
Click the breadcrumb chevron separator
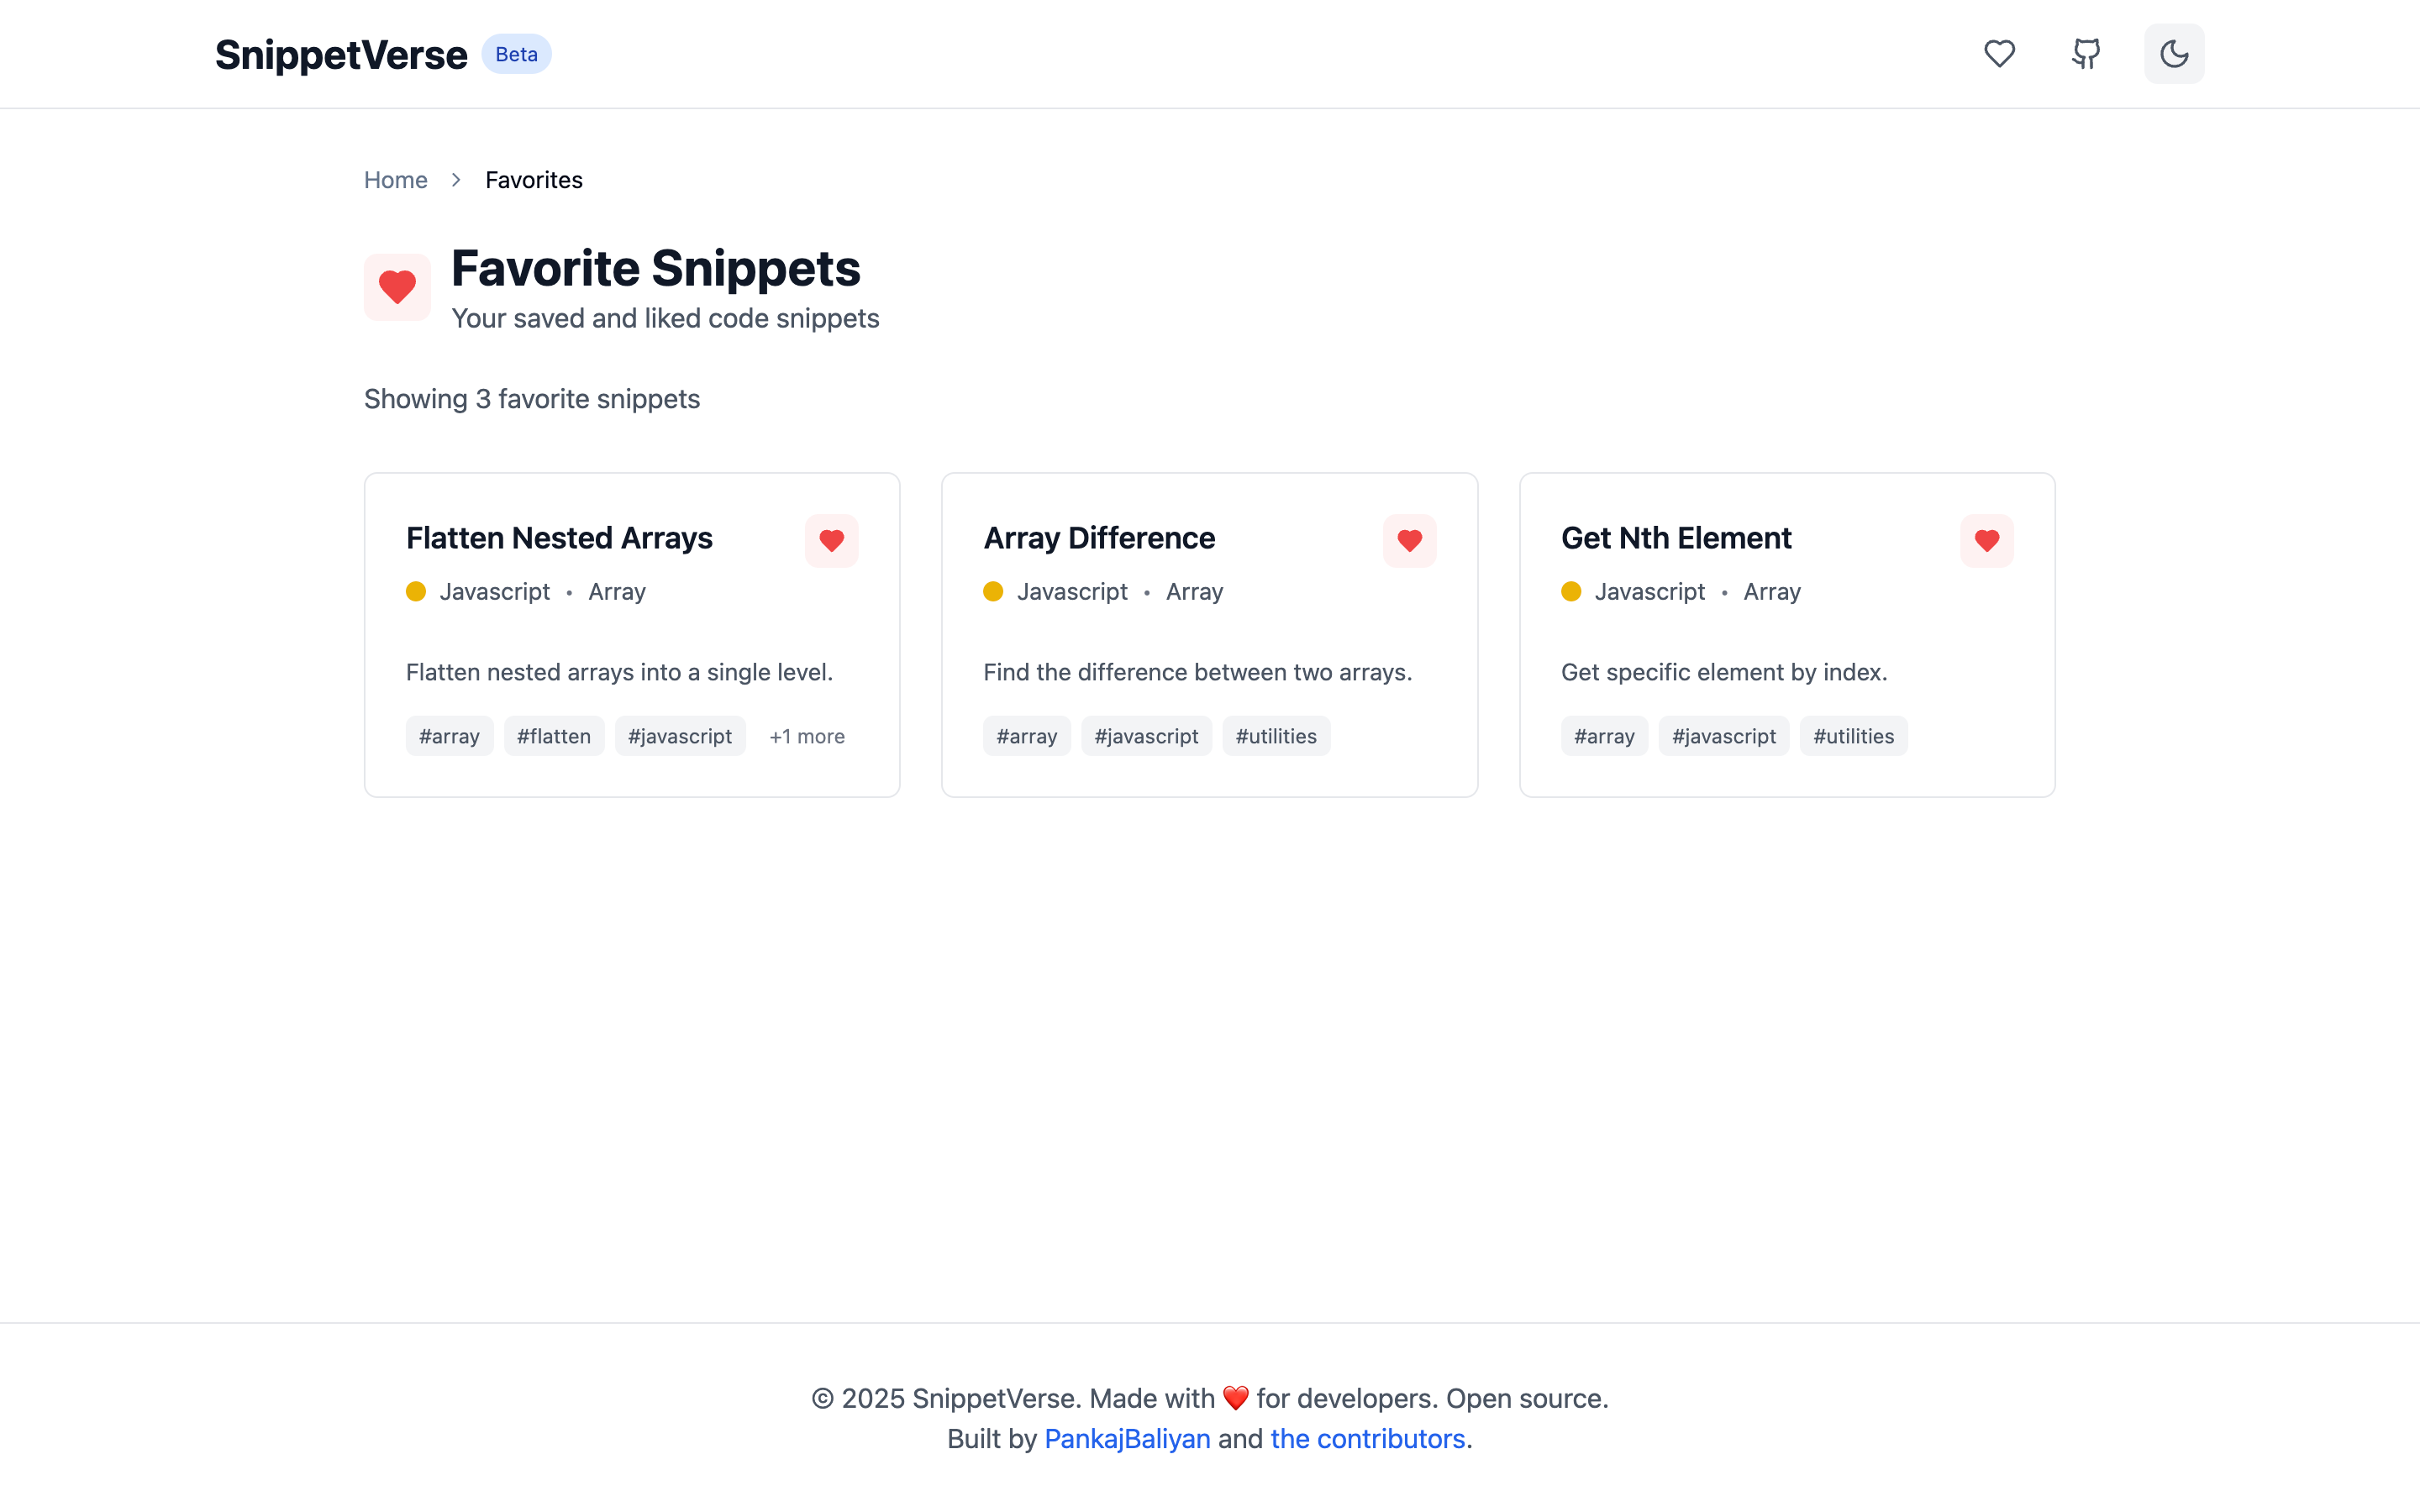[x=456, y=180]
